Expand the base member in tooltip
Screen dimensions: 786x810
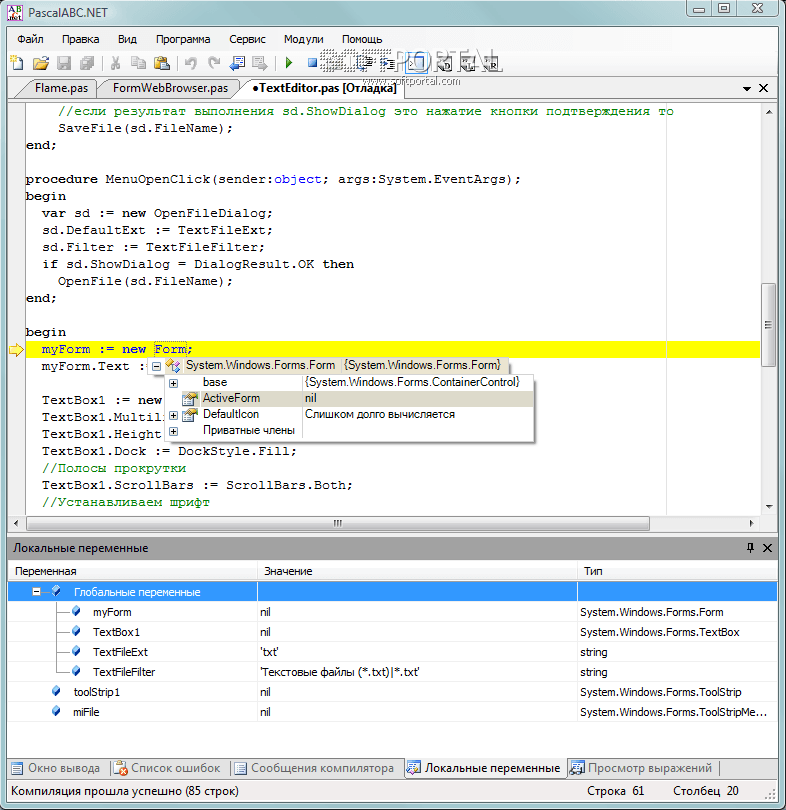173,383
